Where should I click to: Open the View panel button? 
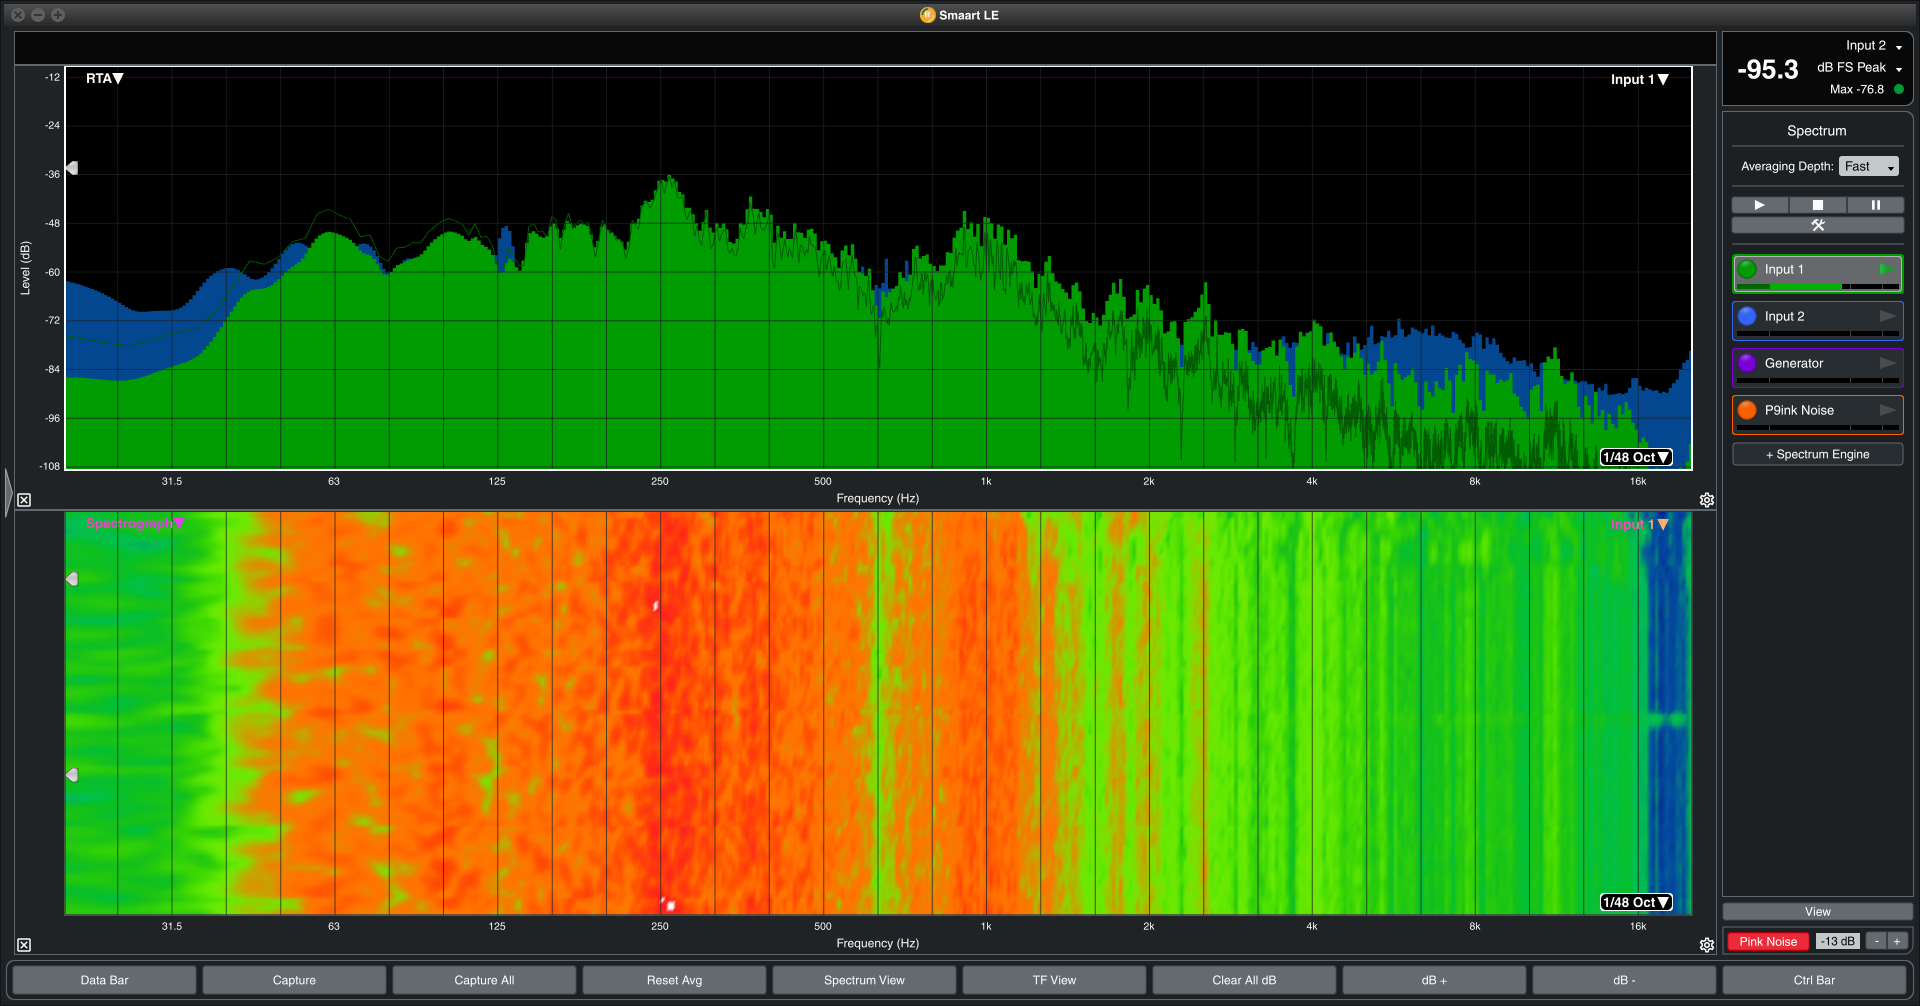point(1818,912)
